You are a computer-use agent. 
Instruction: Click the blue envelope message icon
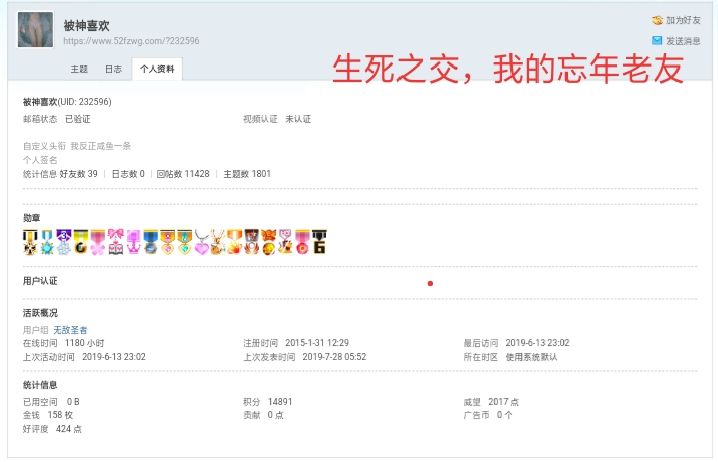657,41
